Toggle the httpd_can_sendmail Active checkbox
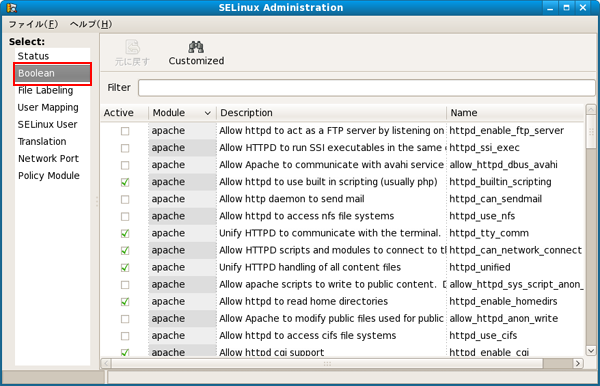The height and width of the screenshot is (386, 600). (x=125, y=199)
